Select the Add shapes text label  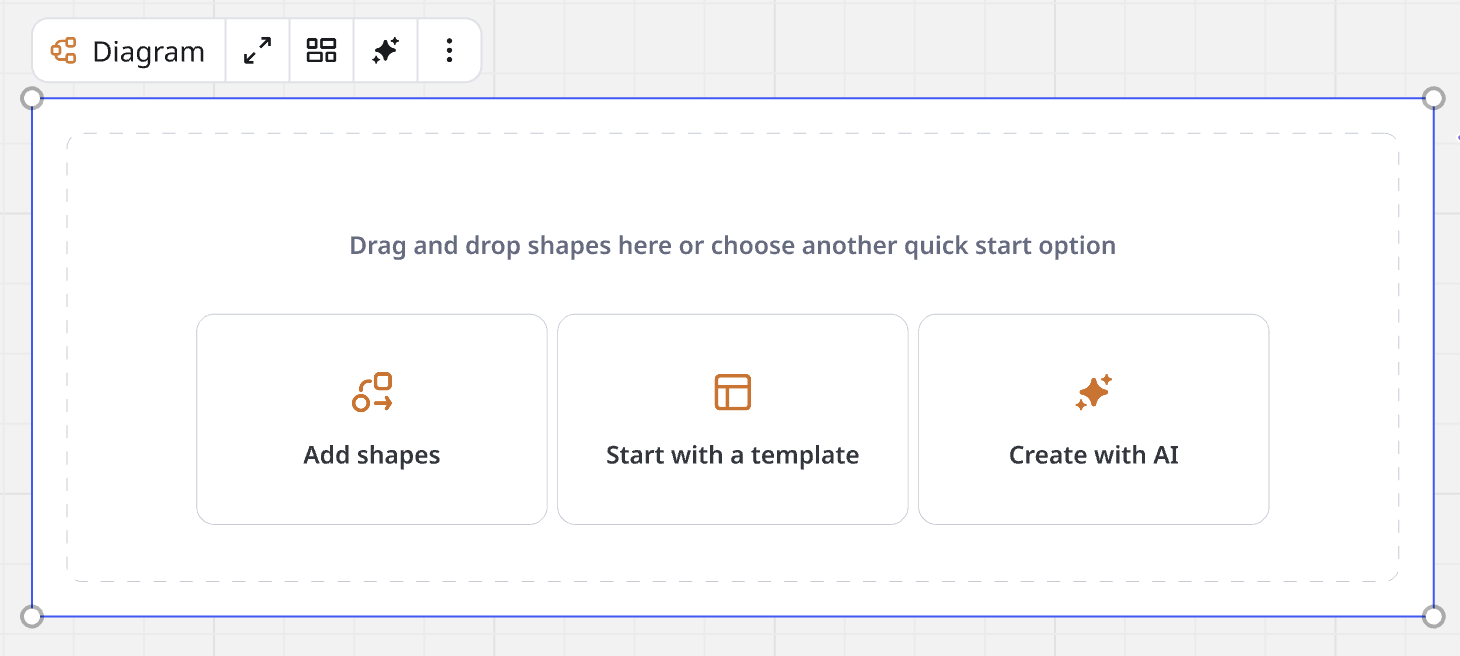click(372, 455)
